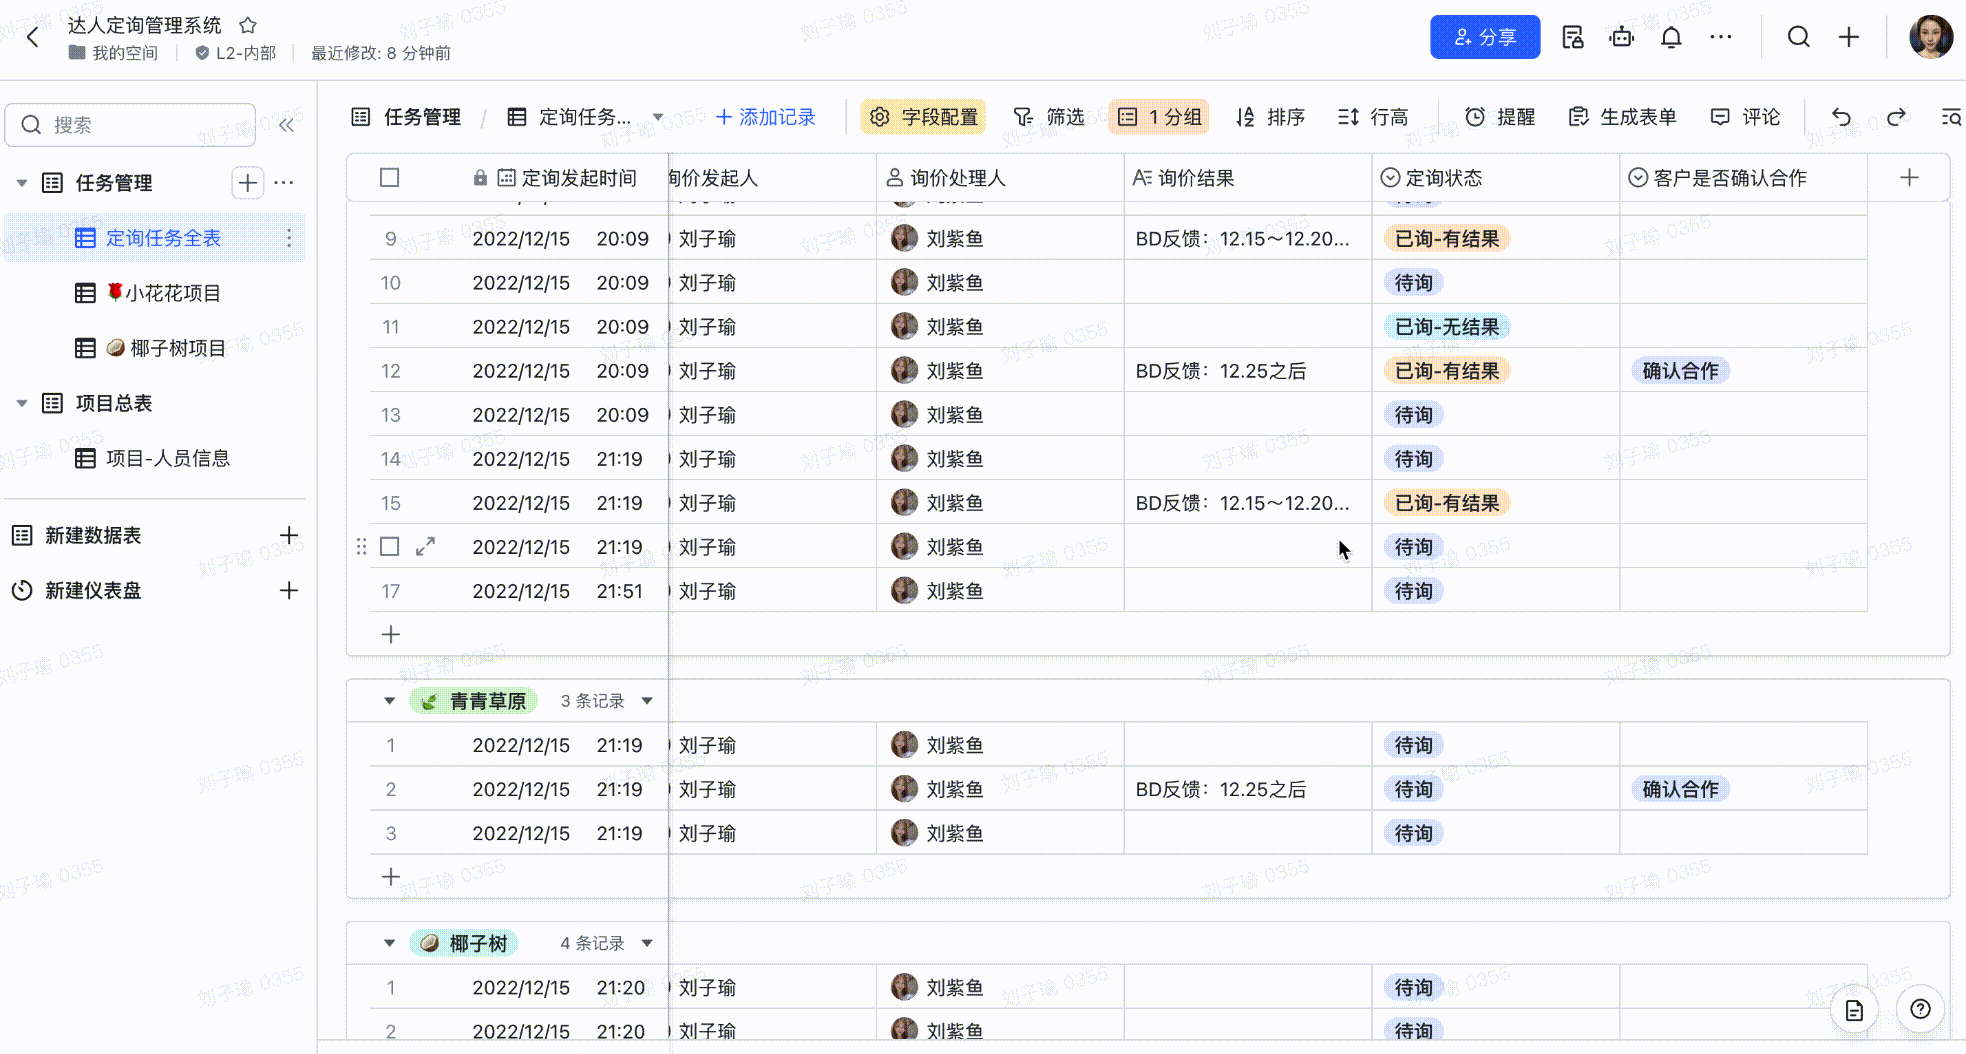Check the row 16 selection checkbox

click(390, 547)
